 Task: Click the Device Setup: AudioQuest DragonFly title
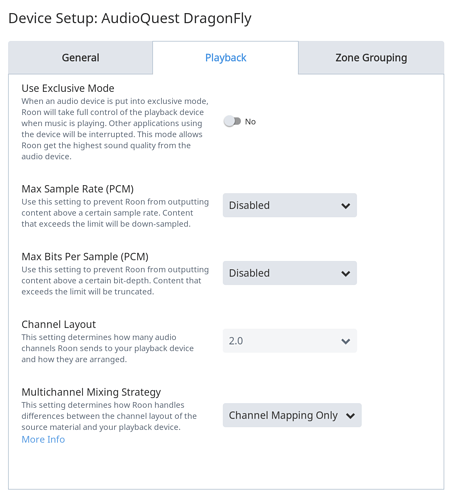click(130, 18)
